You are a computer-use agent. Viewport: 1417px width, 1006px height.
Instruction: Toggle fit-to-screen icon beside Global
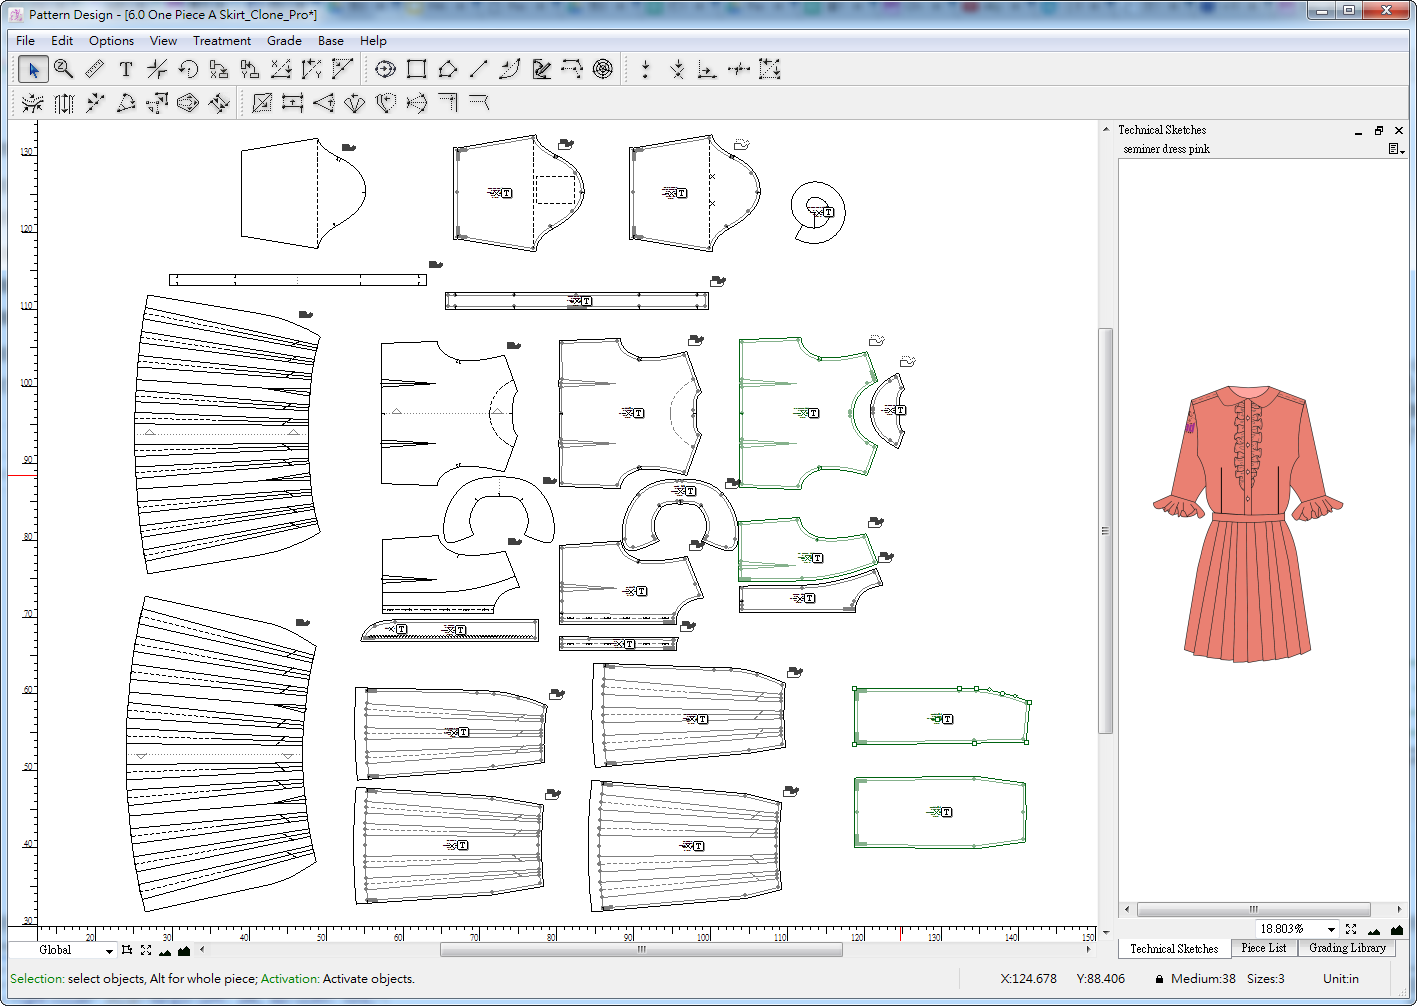[x=146, y=950]
